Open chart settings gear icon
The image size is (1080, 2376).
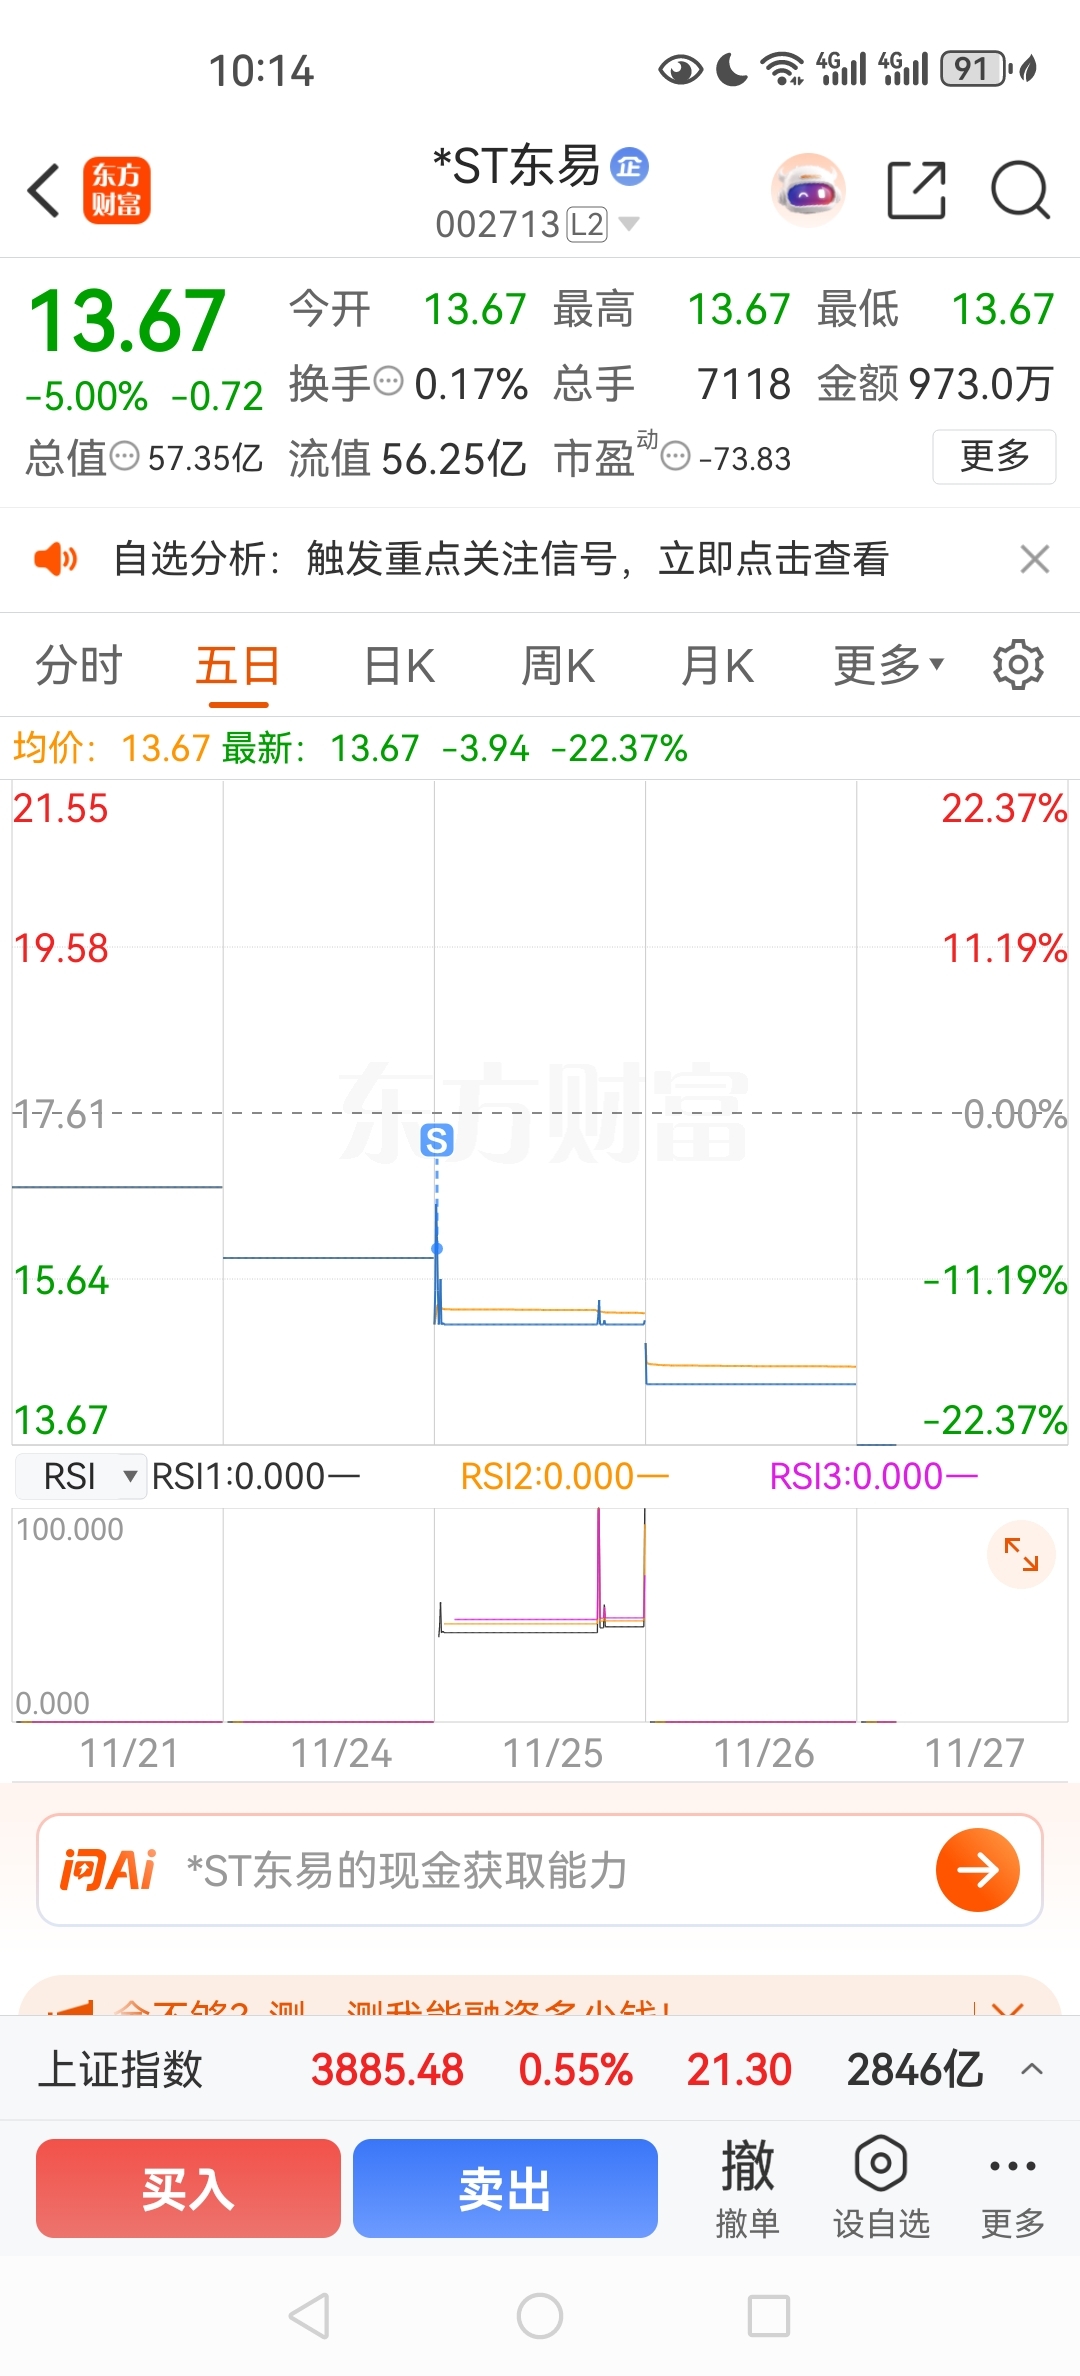point(1018,665)
